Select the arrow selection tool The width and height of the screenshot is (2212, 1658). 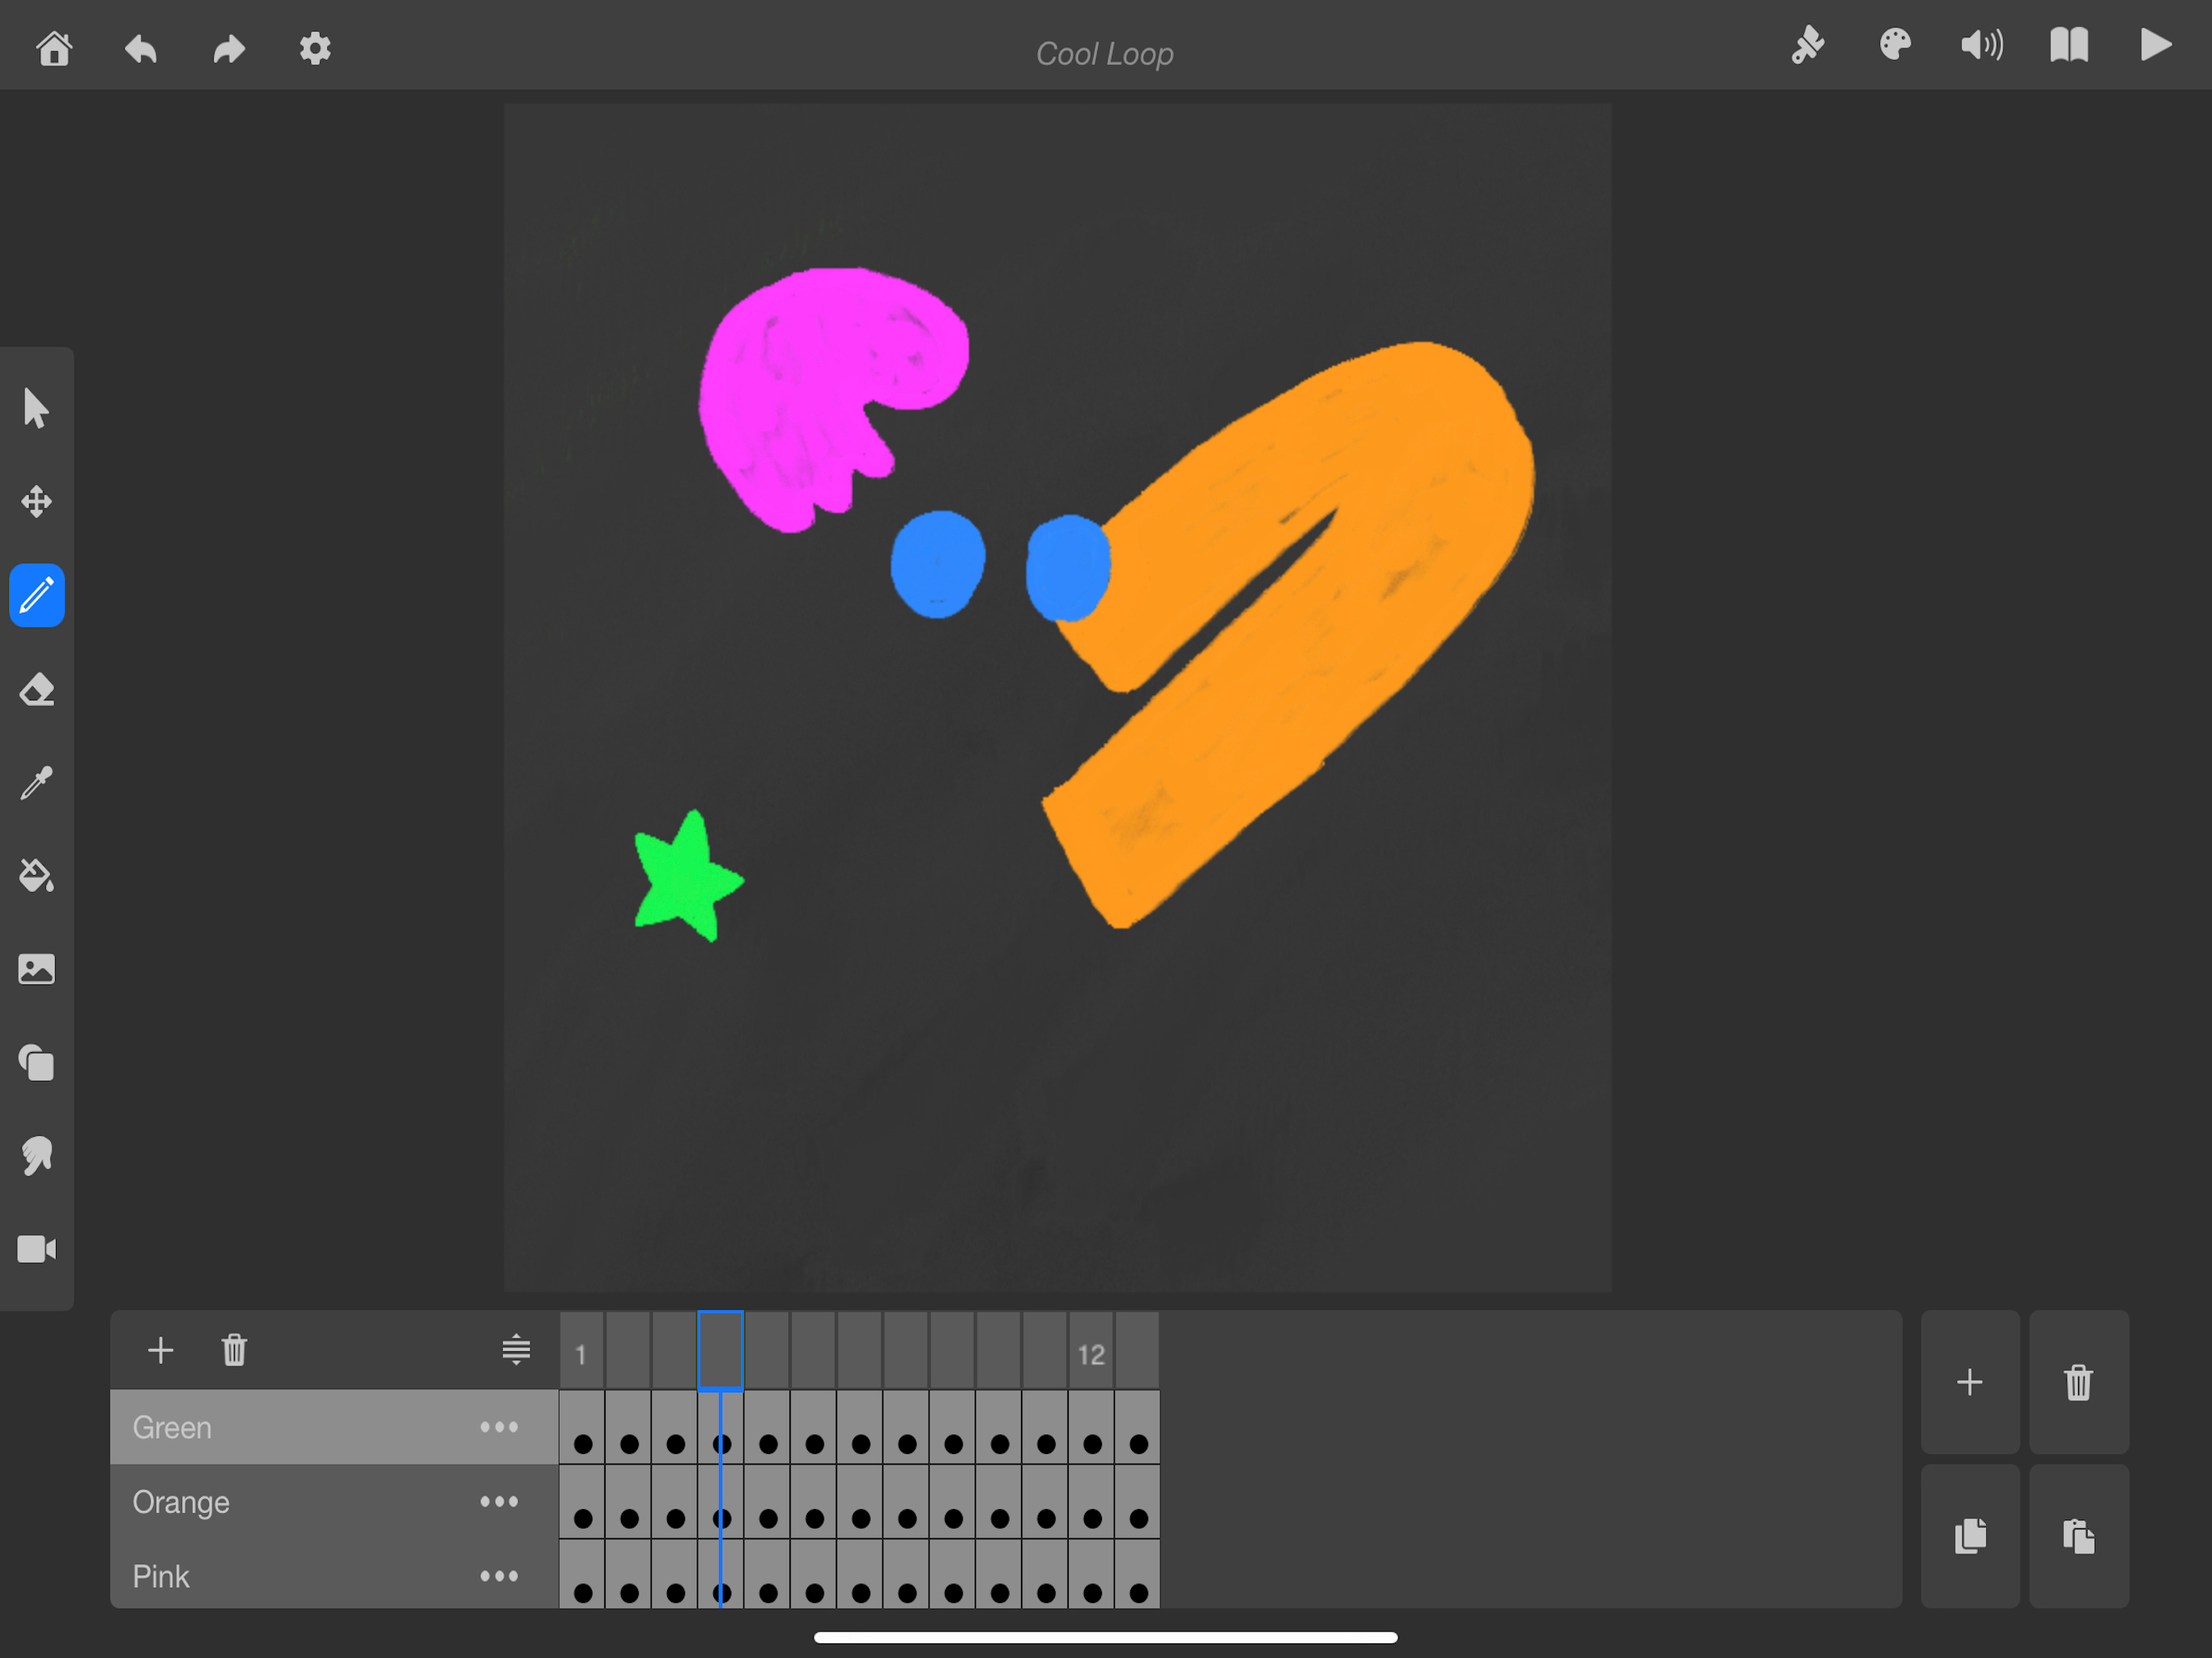click(36, 408)
